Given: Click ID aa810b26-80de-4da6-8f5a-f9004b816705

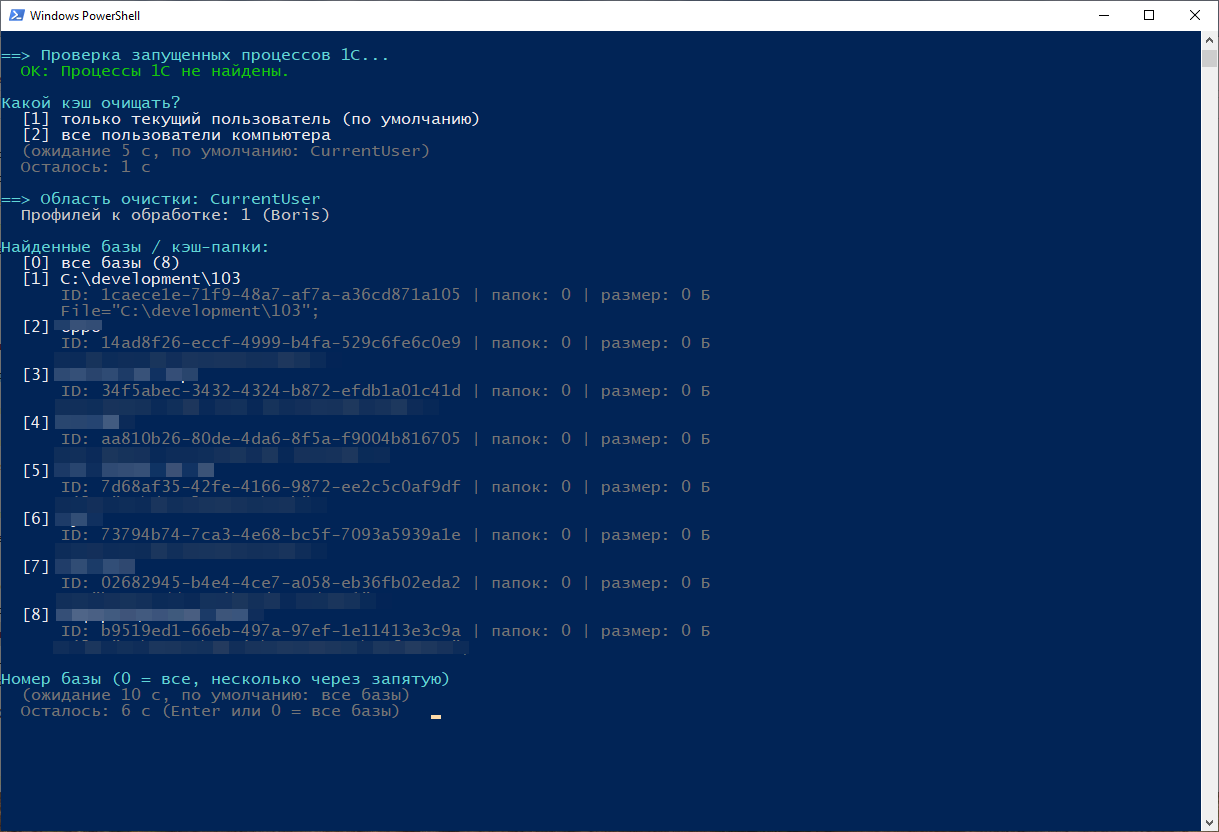Looking at the screenshot, I should tap(261, 439).
